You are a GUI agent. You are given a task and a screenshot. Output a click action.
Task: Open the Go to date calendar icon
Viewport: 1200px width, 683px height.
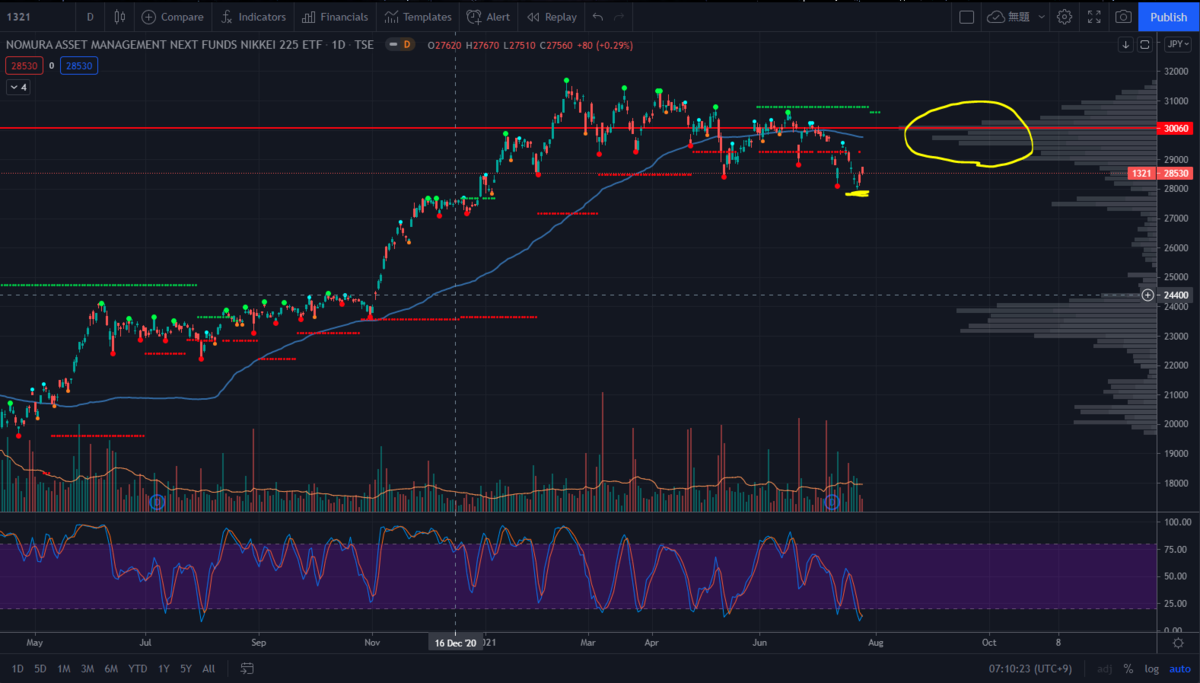247,668
